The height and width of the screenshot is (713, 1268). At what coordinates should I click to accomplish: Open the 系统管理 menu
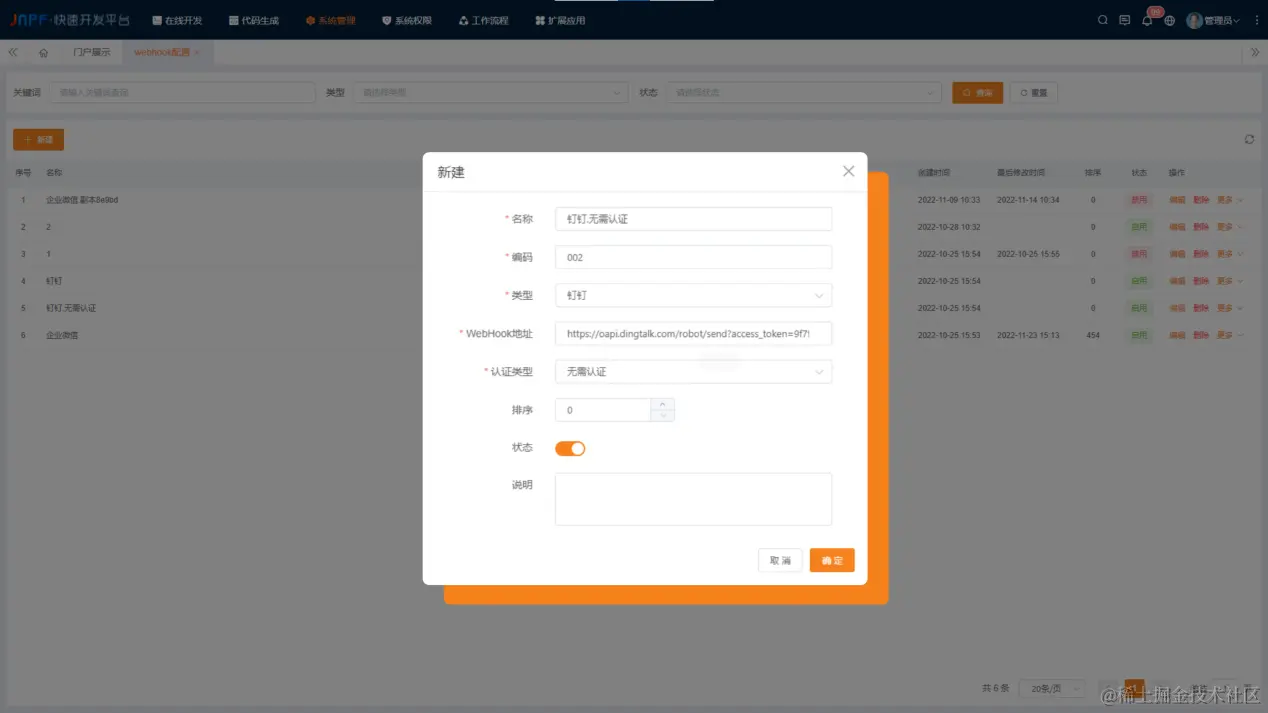(x=331, y=20)
